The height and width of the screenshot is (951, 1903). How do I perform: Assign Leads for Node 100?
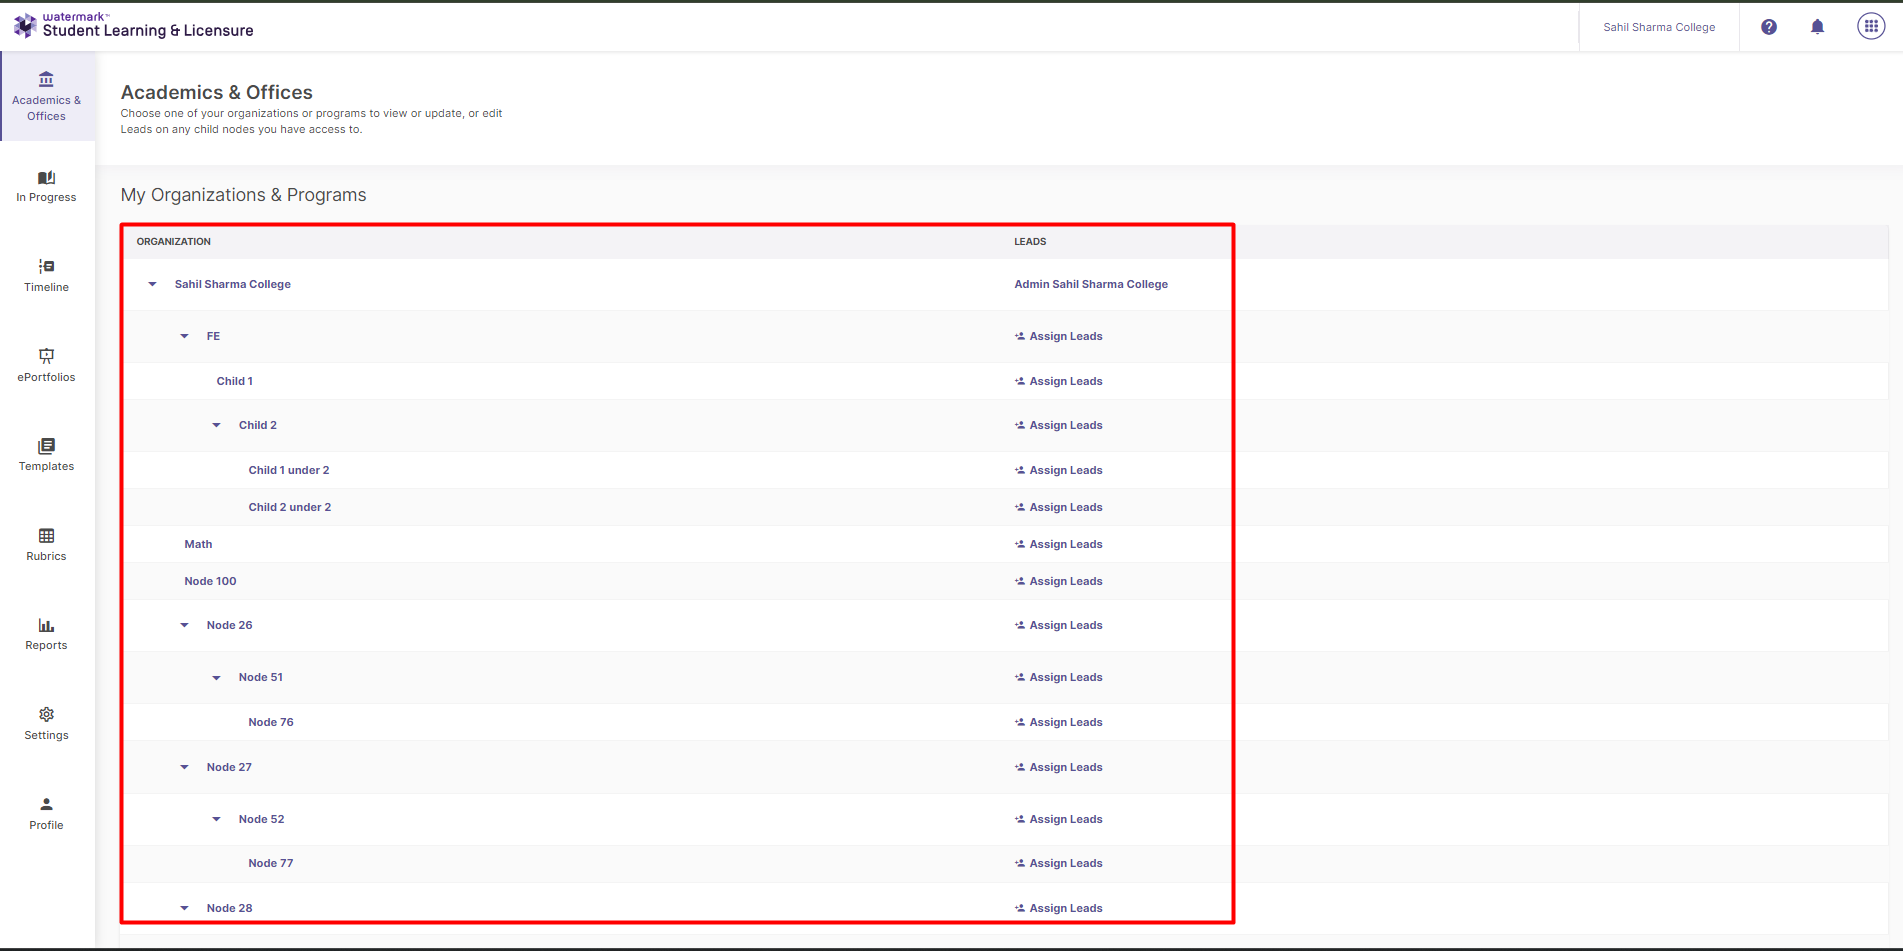pyautogui.click(x=1058, y=581)
